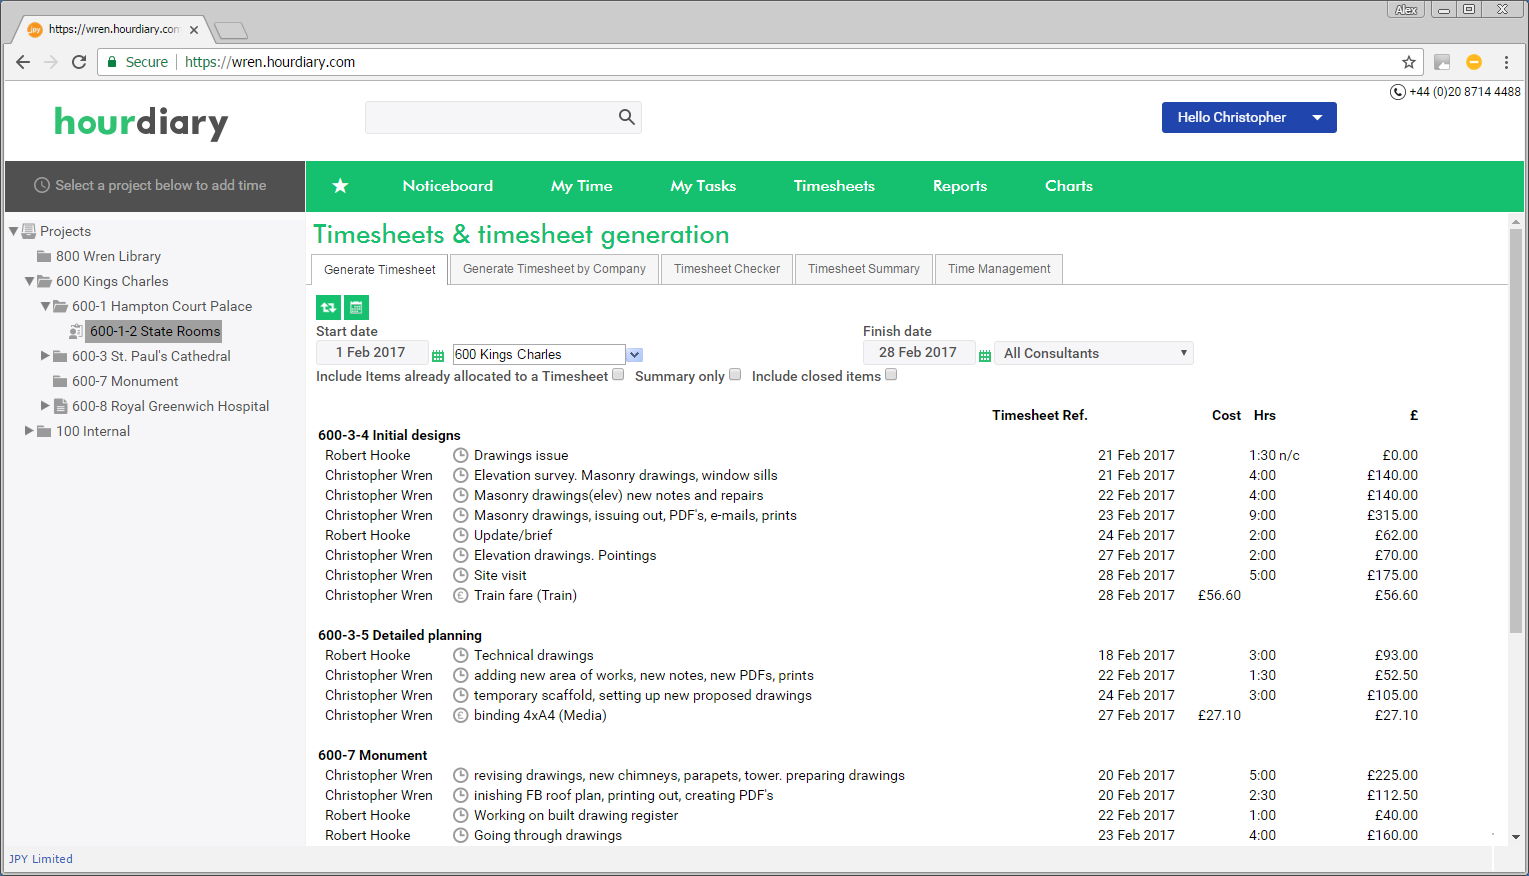Enable the Include closed items checkbox
The image size is (1529, 876).
coord(890,373)
